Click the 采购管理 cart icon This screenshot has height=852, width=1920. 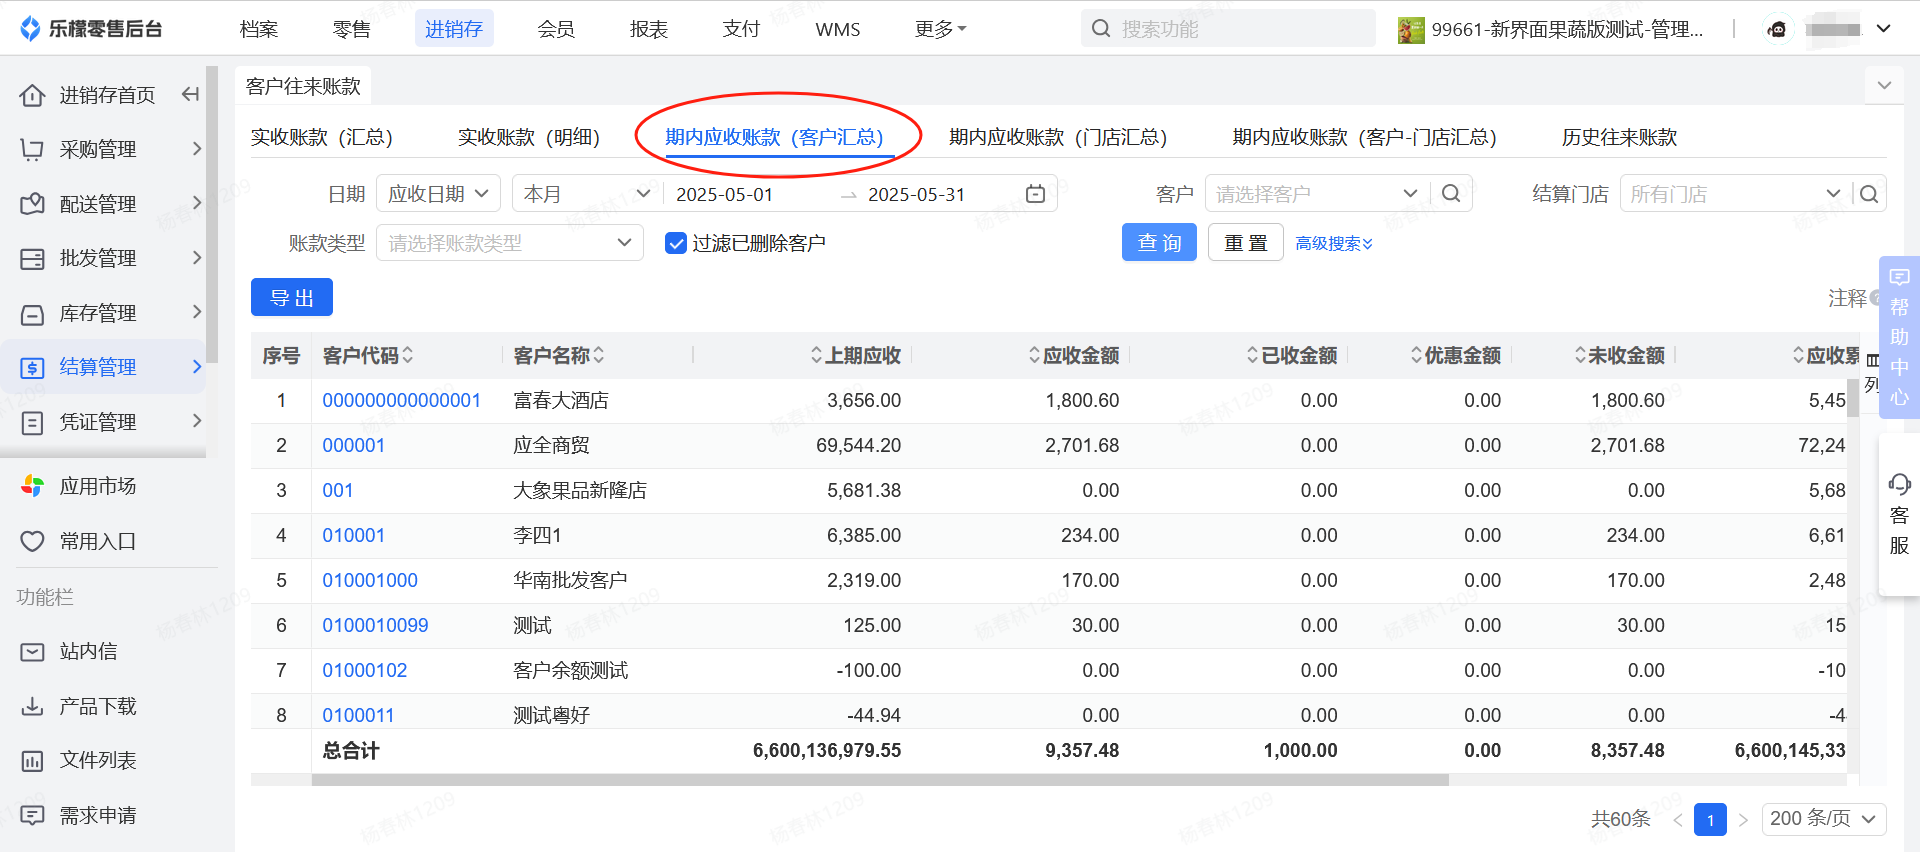click(32, 149)
